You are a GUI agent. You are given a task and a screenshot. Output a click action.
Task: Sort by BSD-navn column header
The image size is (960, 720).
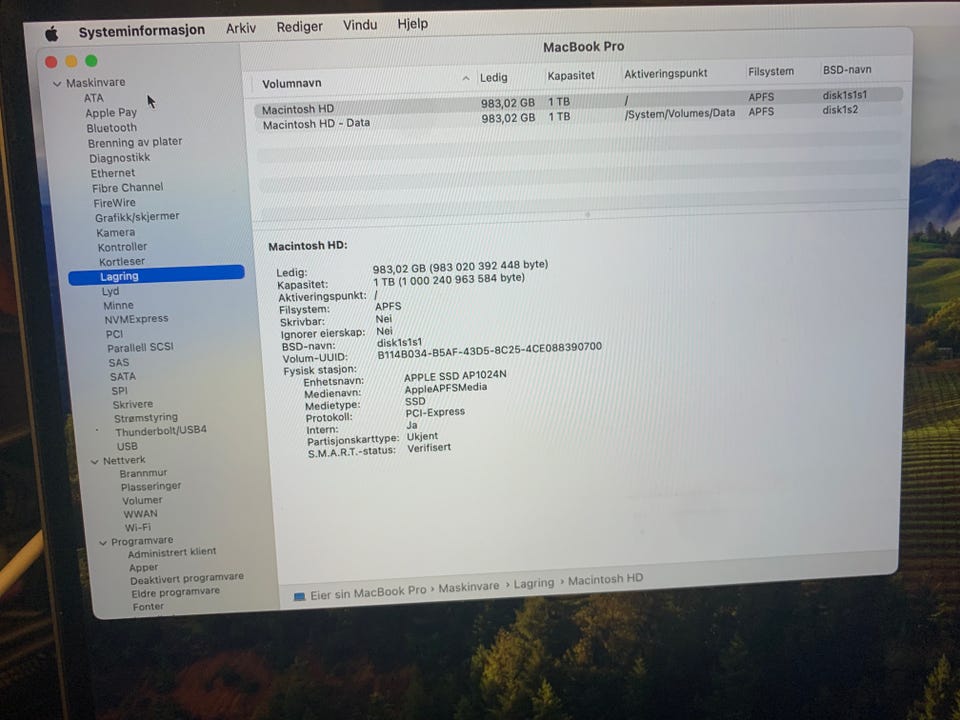[x=847, y=70]
